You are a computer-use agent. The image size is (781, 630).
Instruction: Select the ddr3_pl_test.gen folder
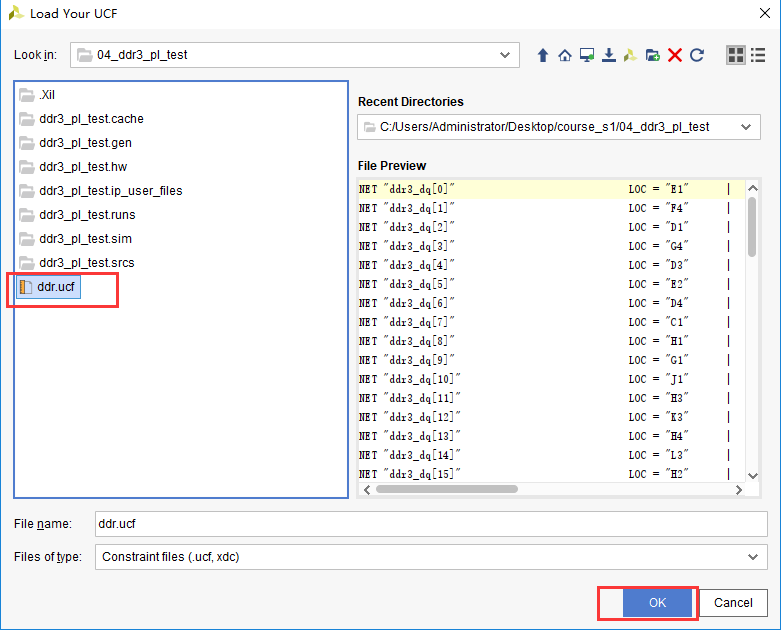[75, 142]
